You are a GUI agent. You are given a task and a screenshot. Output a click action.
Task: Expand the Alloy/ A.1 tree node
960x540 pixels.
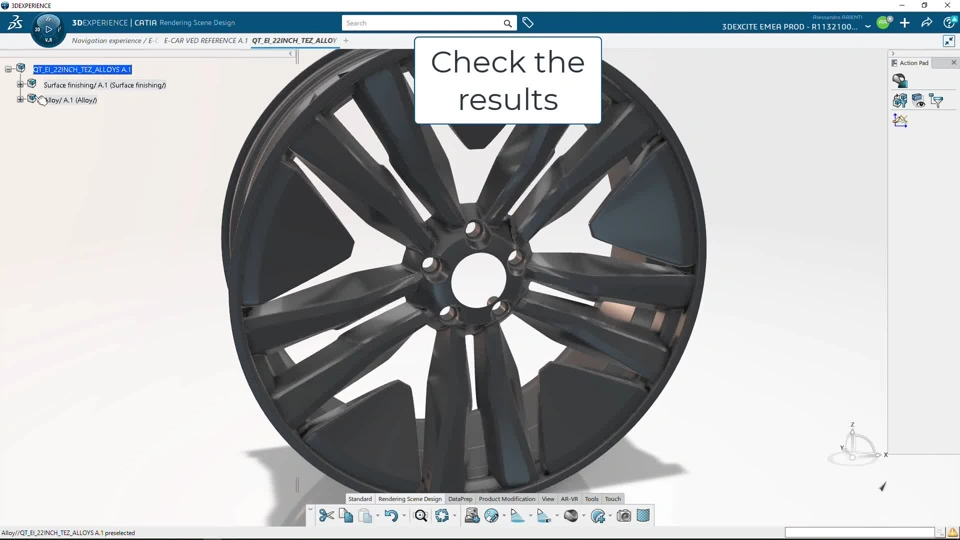tap(20, 99)
